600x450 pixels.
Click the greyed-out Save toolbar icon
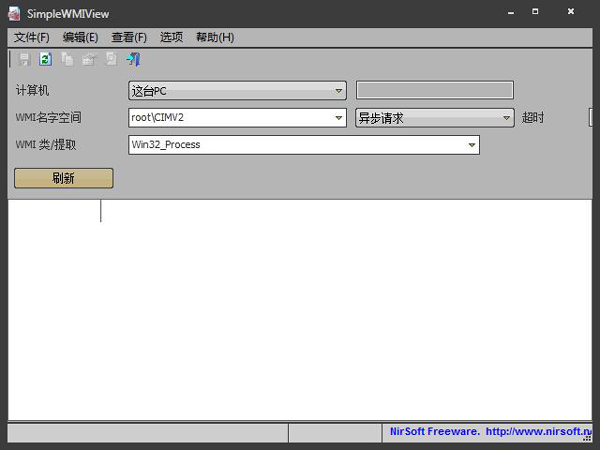[x=24, y=59]
